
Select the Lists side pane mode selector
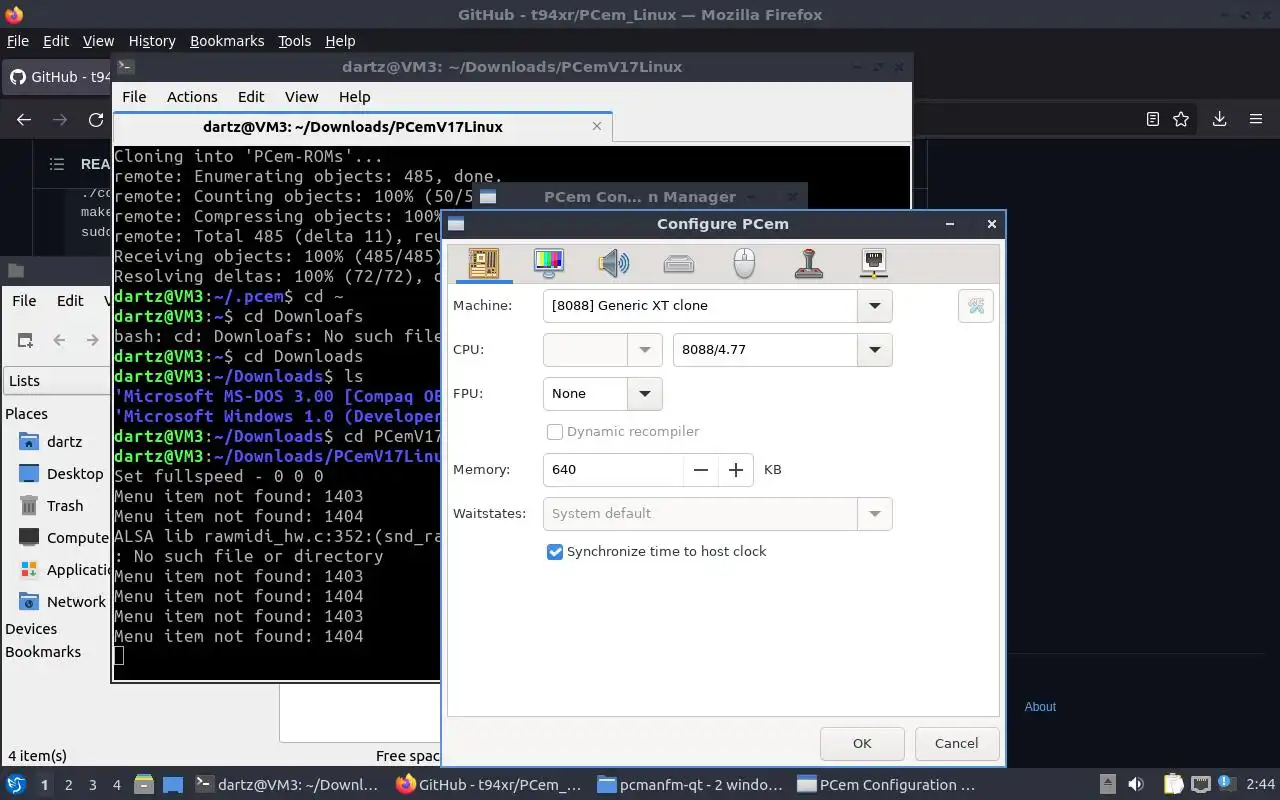click(56, 381)
